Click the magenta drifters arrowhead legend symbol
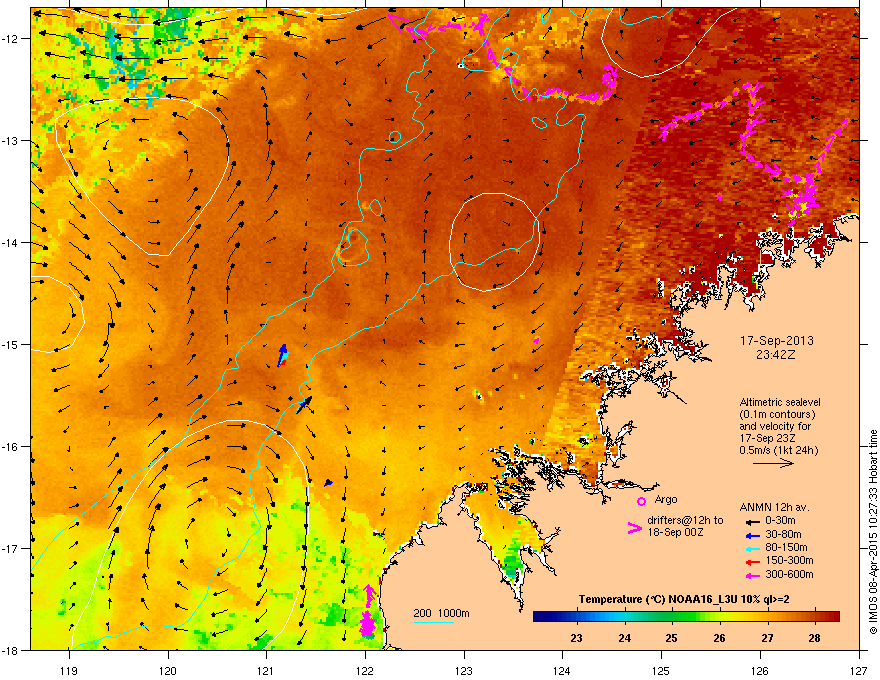The width and height of the screenshot is (880, 680). click(634, 528)
